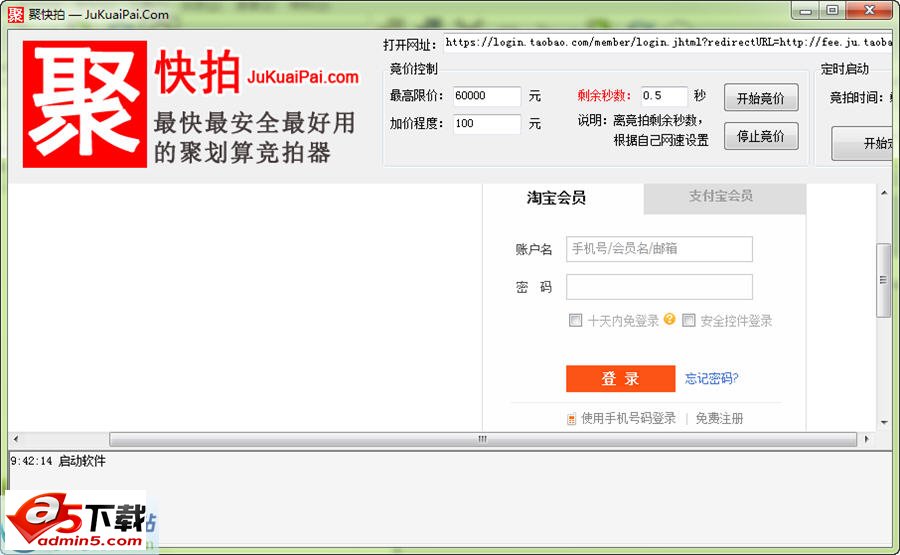Enable the 十天内免登录 checkbox
This screenshot has width=900, height=555.
click(x=575, y=320)
